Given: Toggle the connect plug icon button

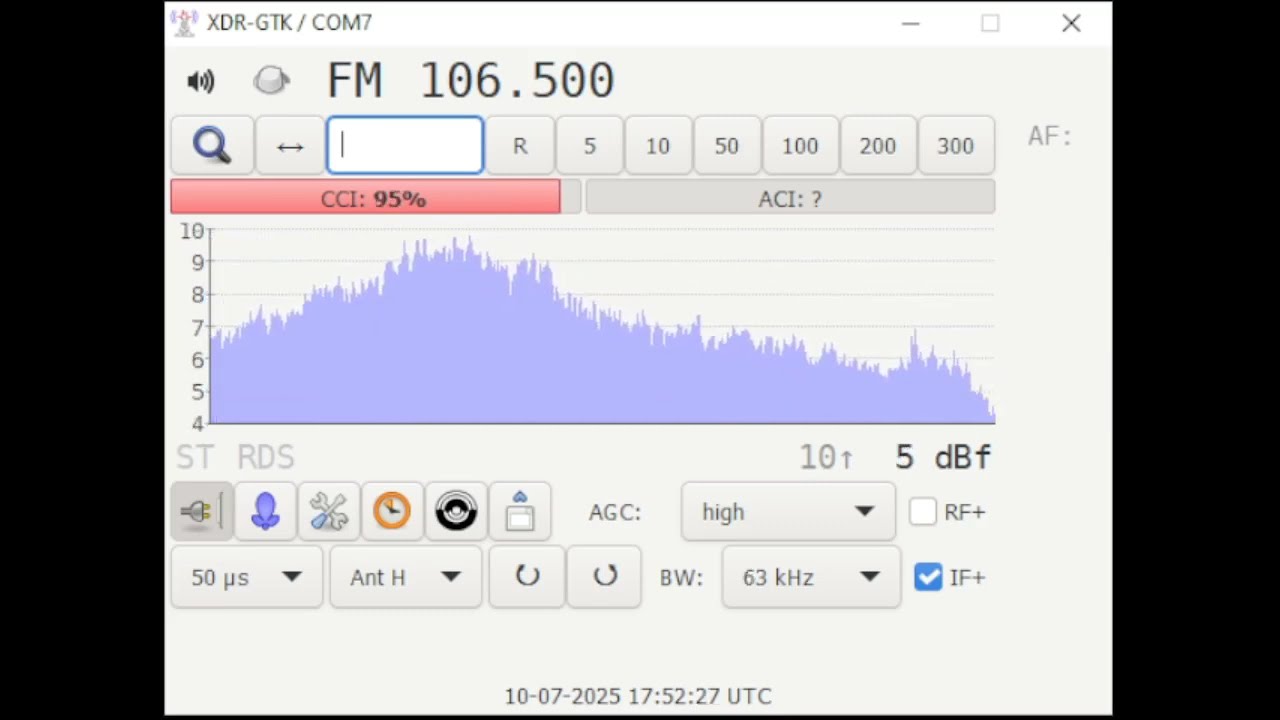Looking at the screenshot, I should pyautogui.click(x=202, y=512).
